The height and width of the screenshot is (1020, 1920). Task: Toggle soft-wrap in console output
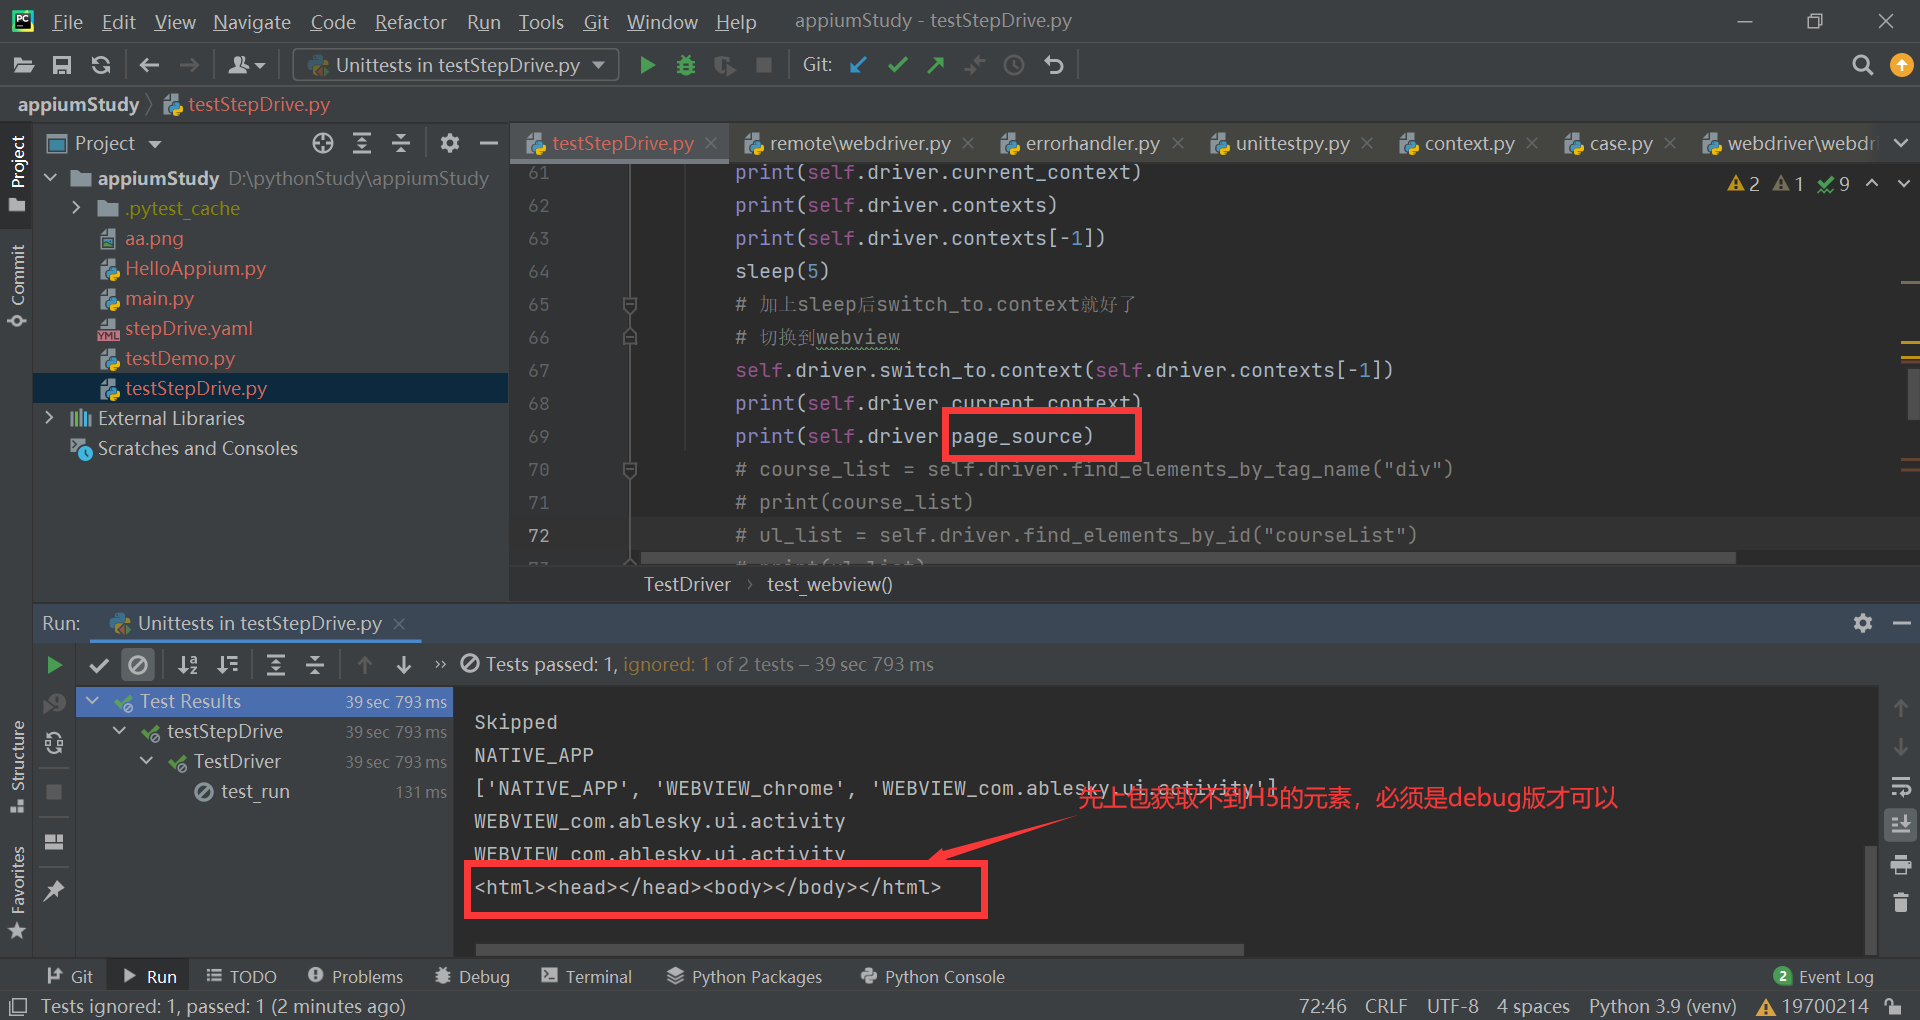(x=1901, y=787)
